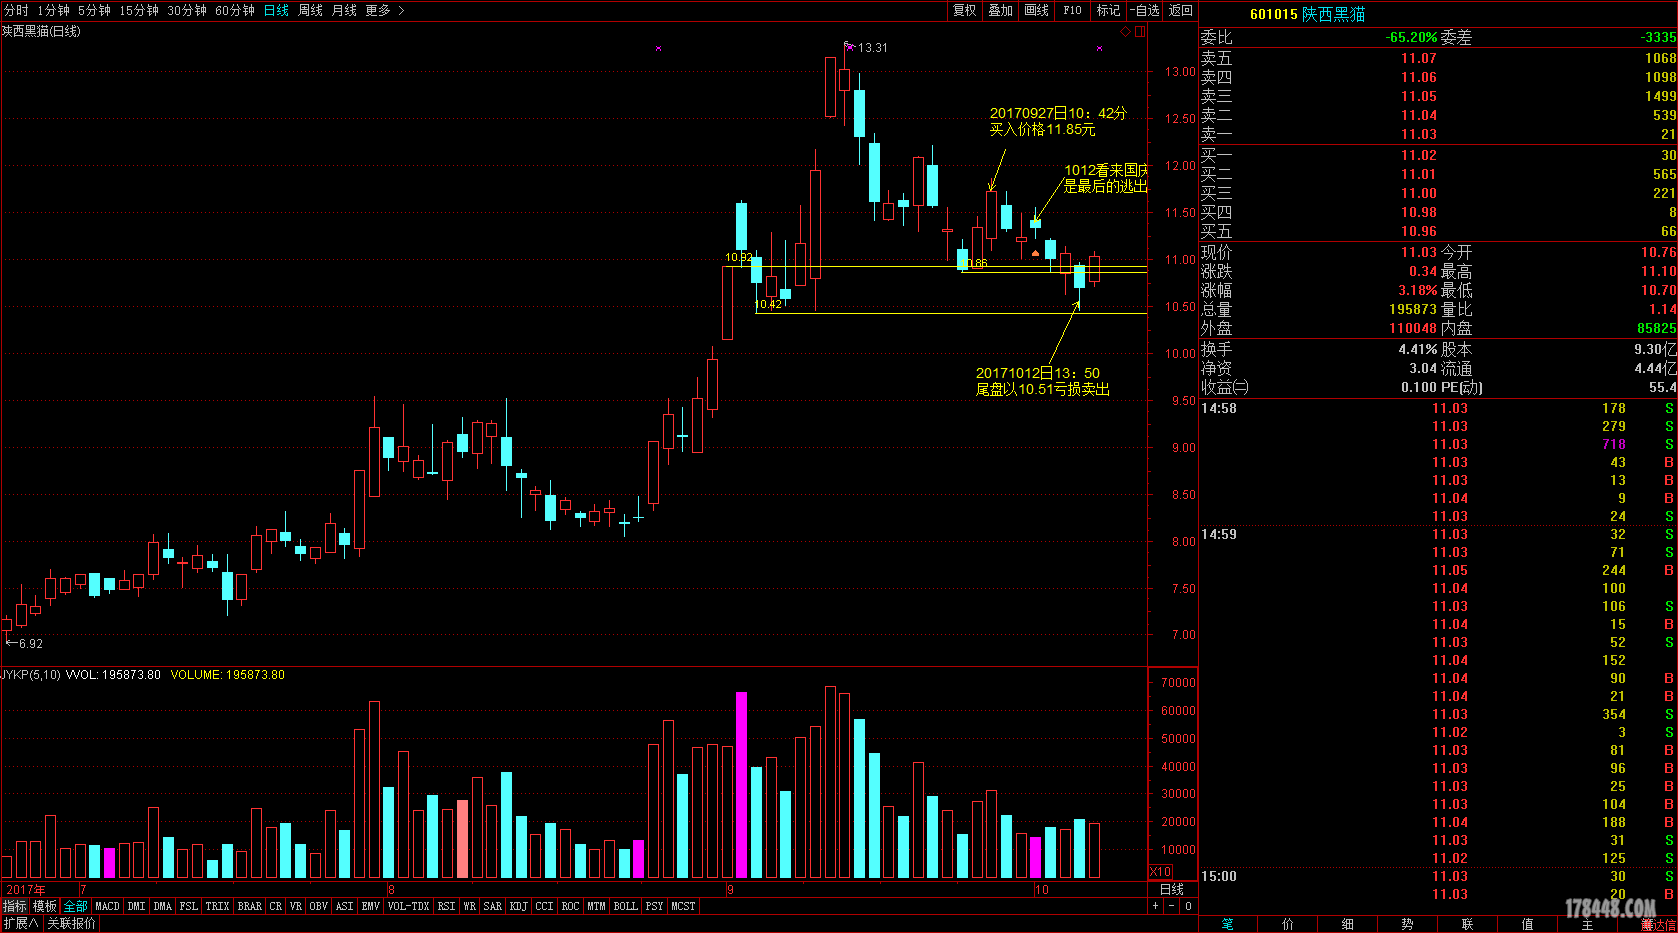1678x933 pixels.
Task: Click the red square icon atop the chart
Action: pos(1140,32)
